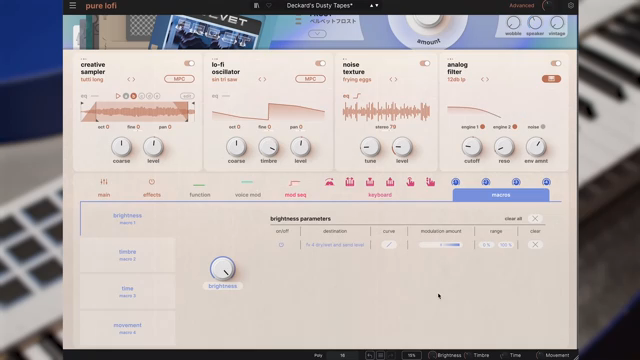Viewport: 640px width, 360px height.
Task: Click the speaker knob
Action: 535,23
